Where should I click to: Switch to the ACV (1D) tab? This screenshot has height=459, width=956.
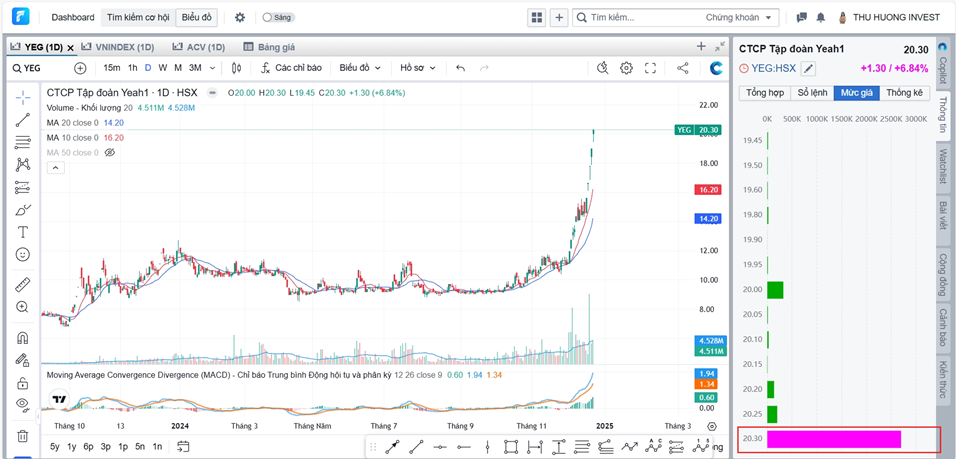199,47
